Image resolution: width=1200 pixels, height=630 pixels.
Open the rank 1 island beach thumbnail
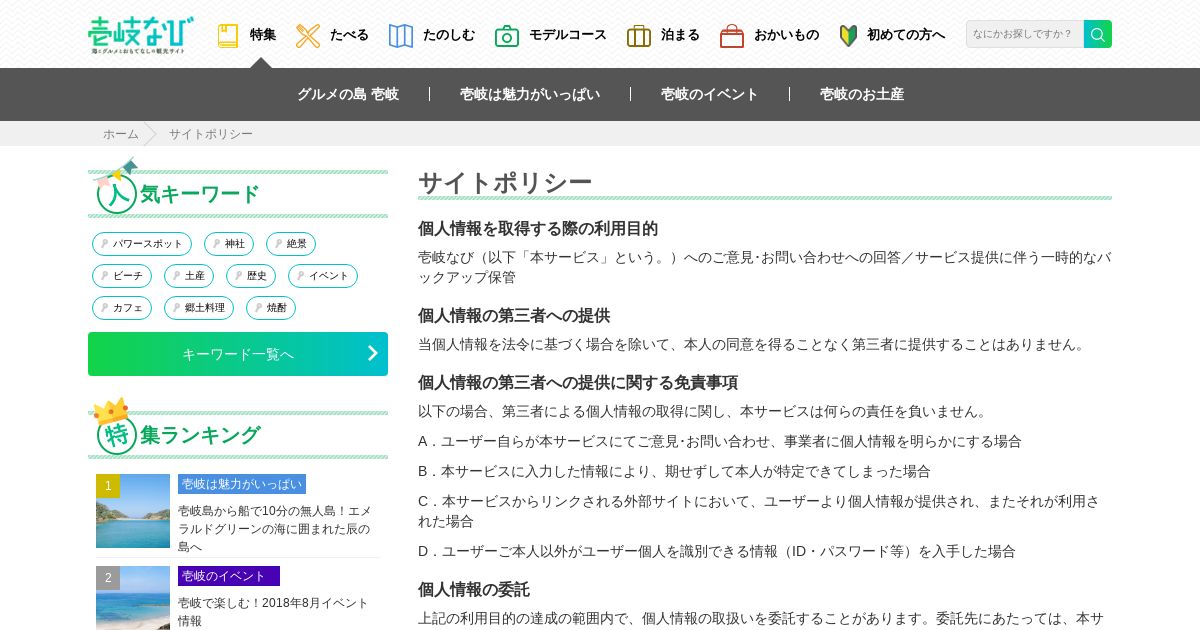point(133,511)
